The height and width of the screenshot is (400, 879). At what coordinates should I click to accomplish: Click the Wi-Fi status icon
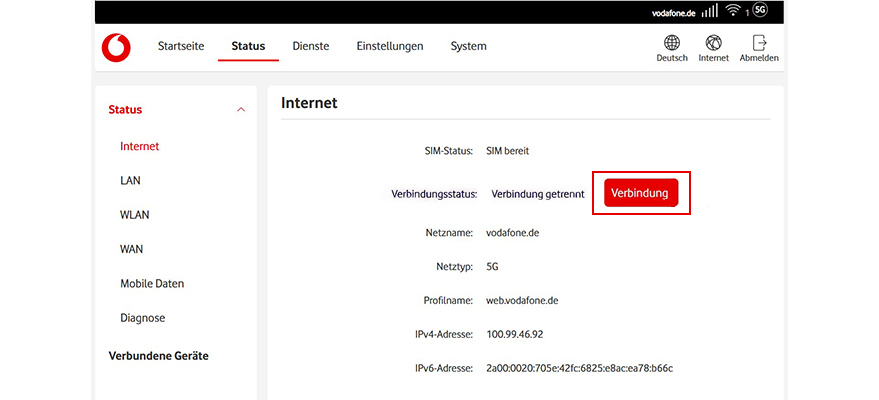pos(732,11)
